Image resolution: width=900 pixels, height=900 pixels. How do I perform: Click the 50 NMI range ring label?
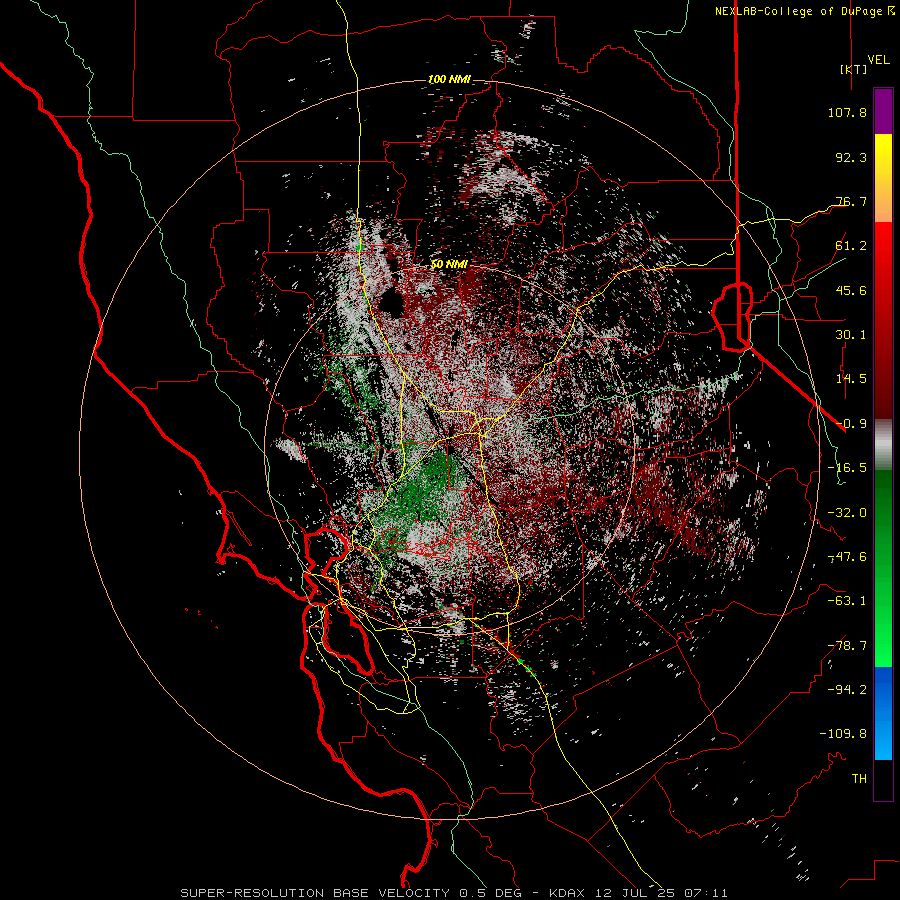449,265
